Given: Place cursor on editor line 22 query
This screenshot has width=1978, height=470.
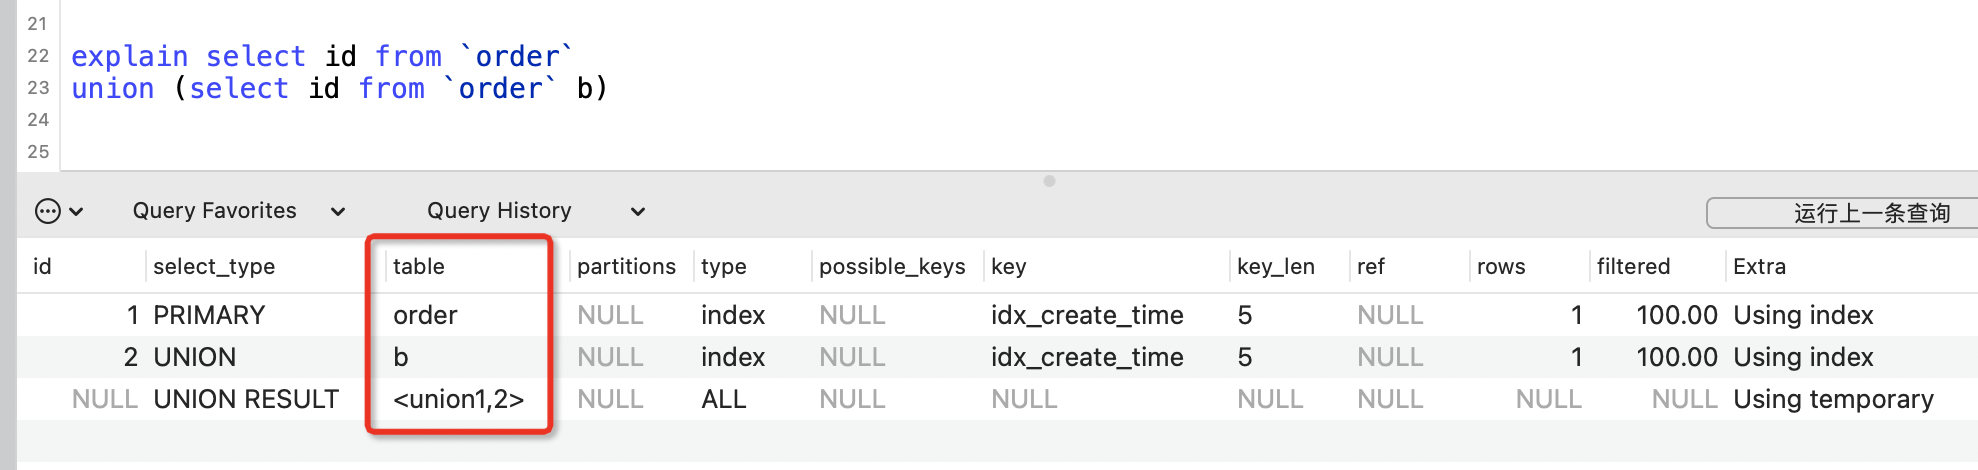Looking at the screenshot, I should (322, 56).
